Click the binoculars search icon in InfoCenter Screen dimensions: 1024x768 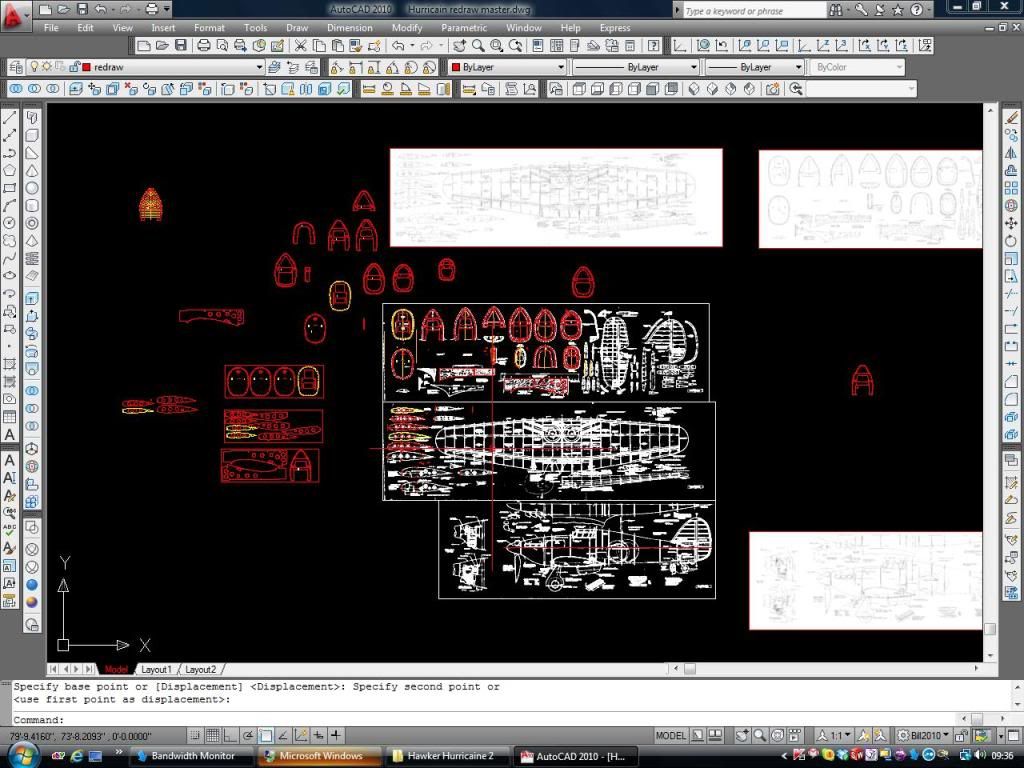coord(836,10)
